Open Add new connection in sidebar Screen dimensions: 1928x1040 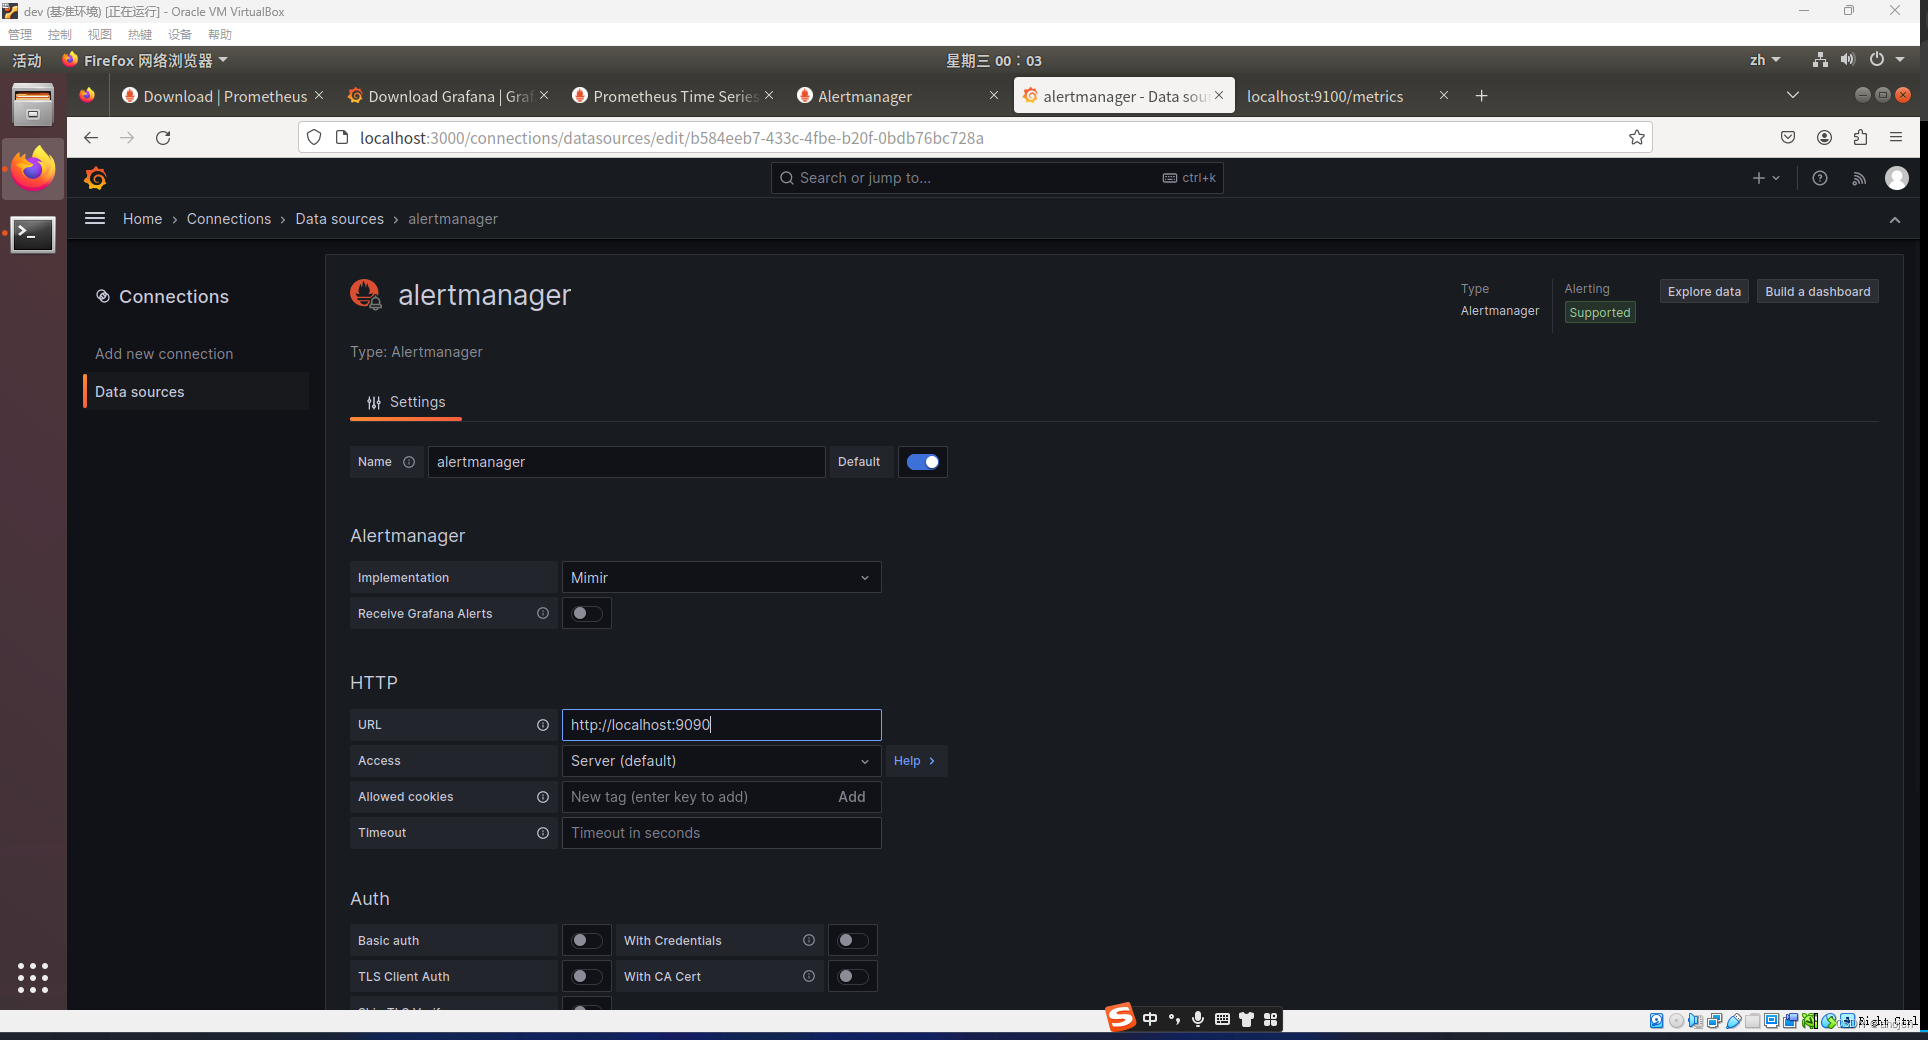point(164,354)
